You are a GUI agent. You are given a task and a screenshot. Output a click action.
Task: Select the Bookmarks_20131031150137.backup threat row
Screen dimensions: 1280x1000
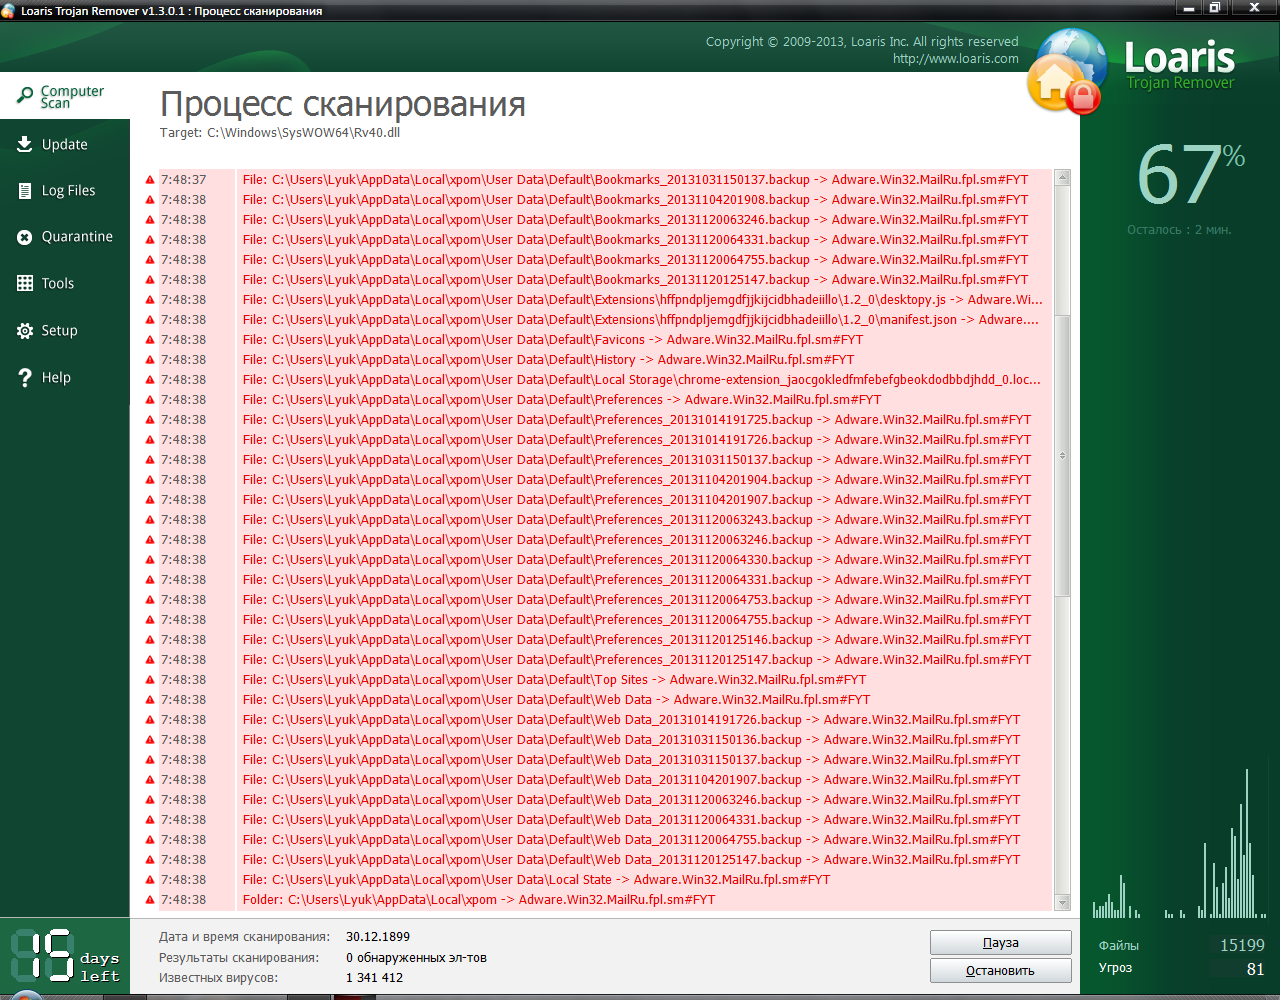point(598,180)
